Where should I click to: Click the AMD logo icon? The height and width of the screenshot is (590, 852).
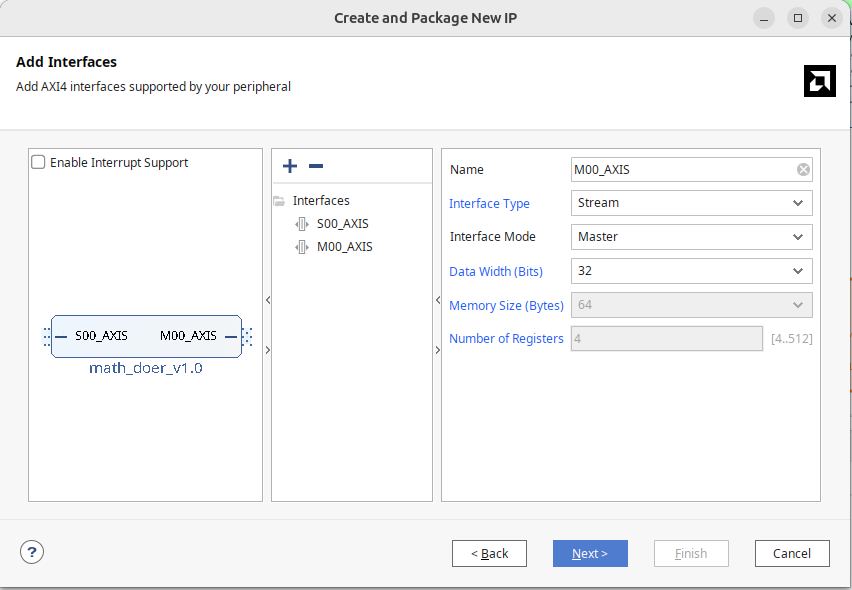point(819,81)
